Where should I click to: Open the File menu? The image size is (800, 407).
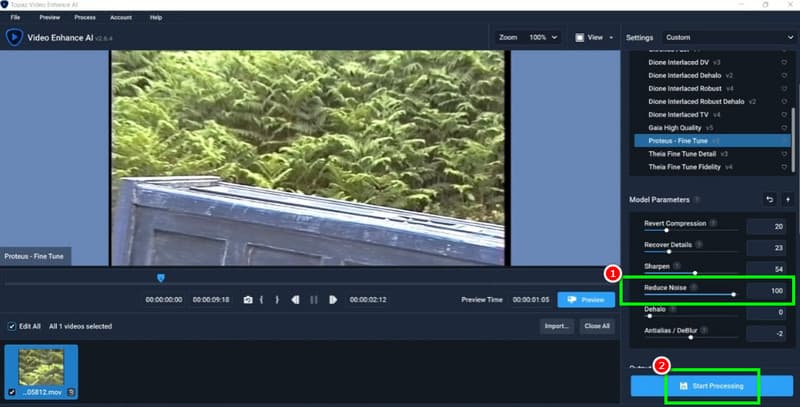pos(15,17)
